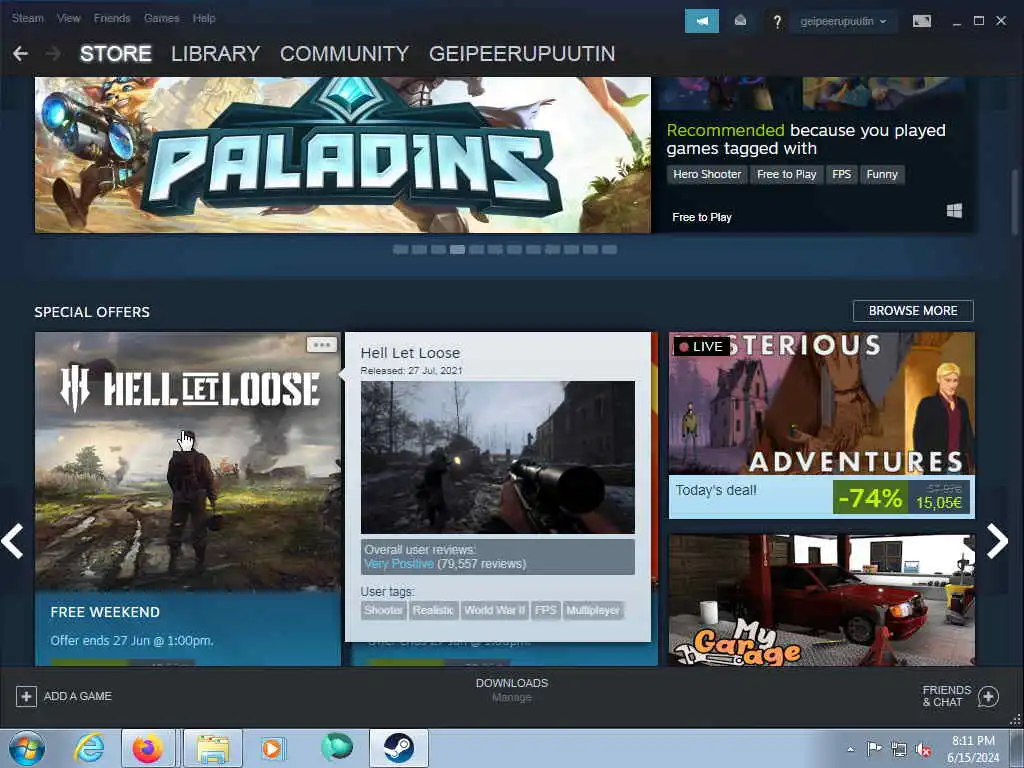Jump to the last carousel page dot
Screen dimensions: 1024x768
(609, 249)
